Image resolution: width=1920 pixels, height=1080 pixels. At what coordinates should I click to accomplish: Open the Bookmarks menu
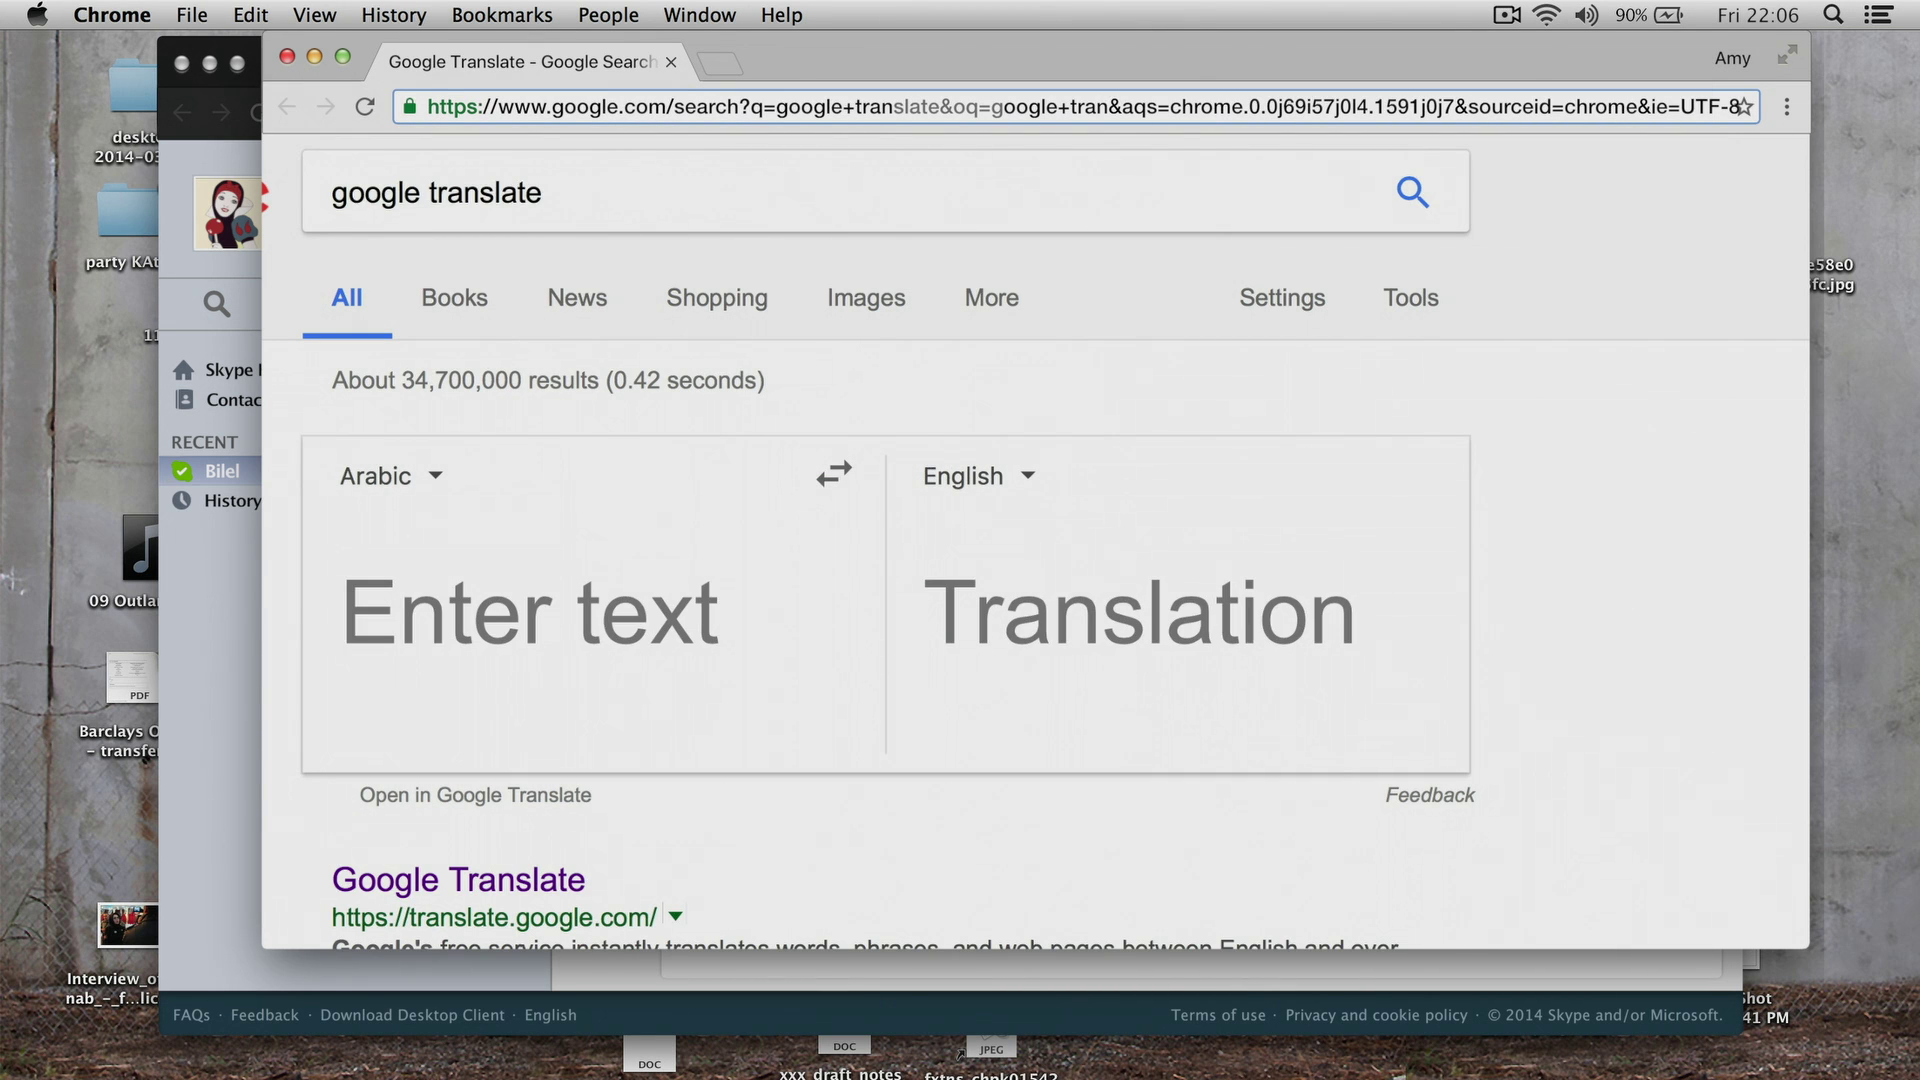click(x=502, y=15)
